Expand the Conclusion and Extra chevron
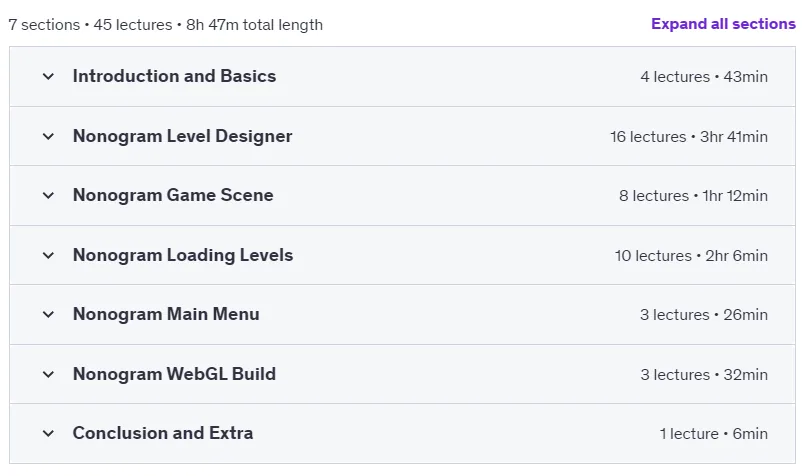This screenshot has height=476, width=810. tap(48, 434)
